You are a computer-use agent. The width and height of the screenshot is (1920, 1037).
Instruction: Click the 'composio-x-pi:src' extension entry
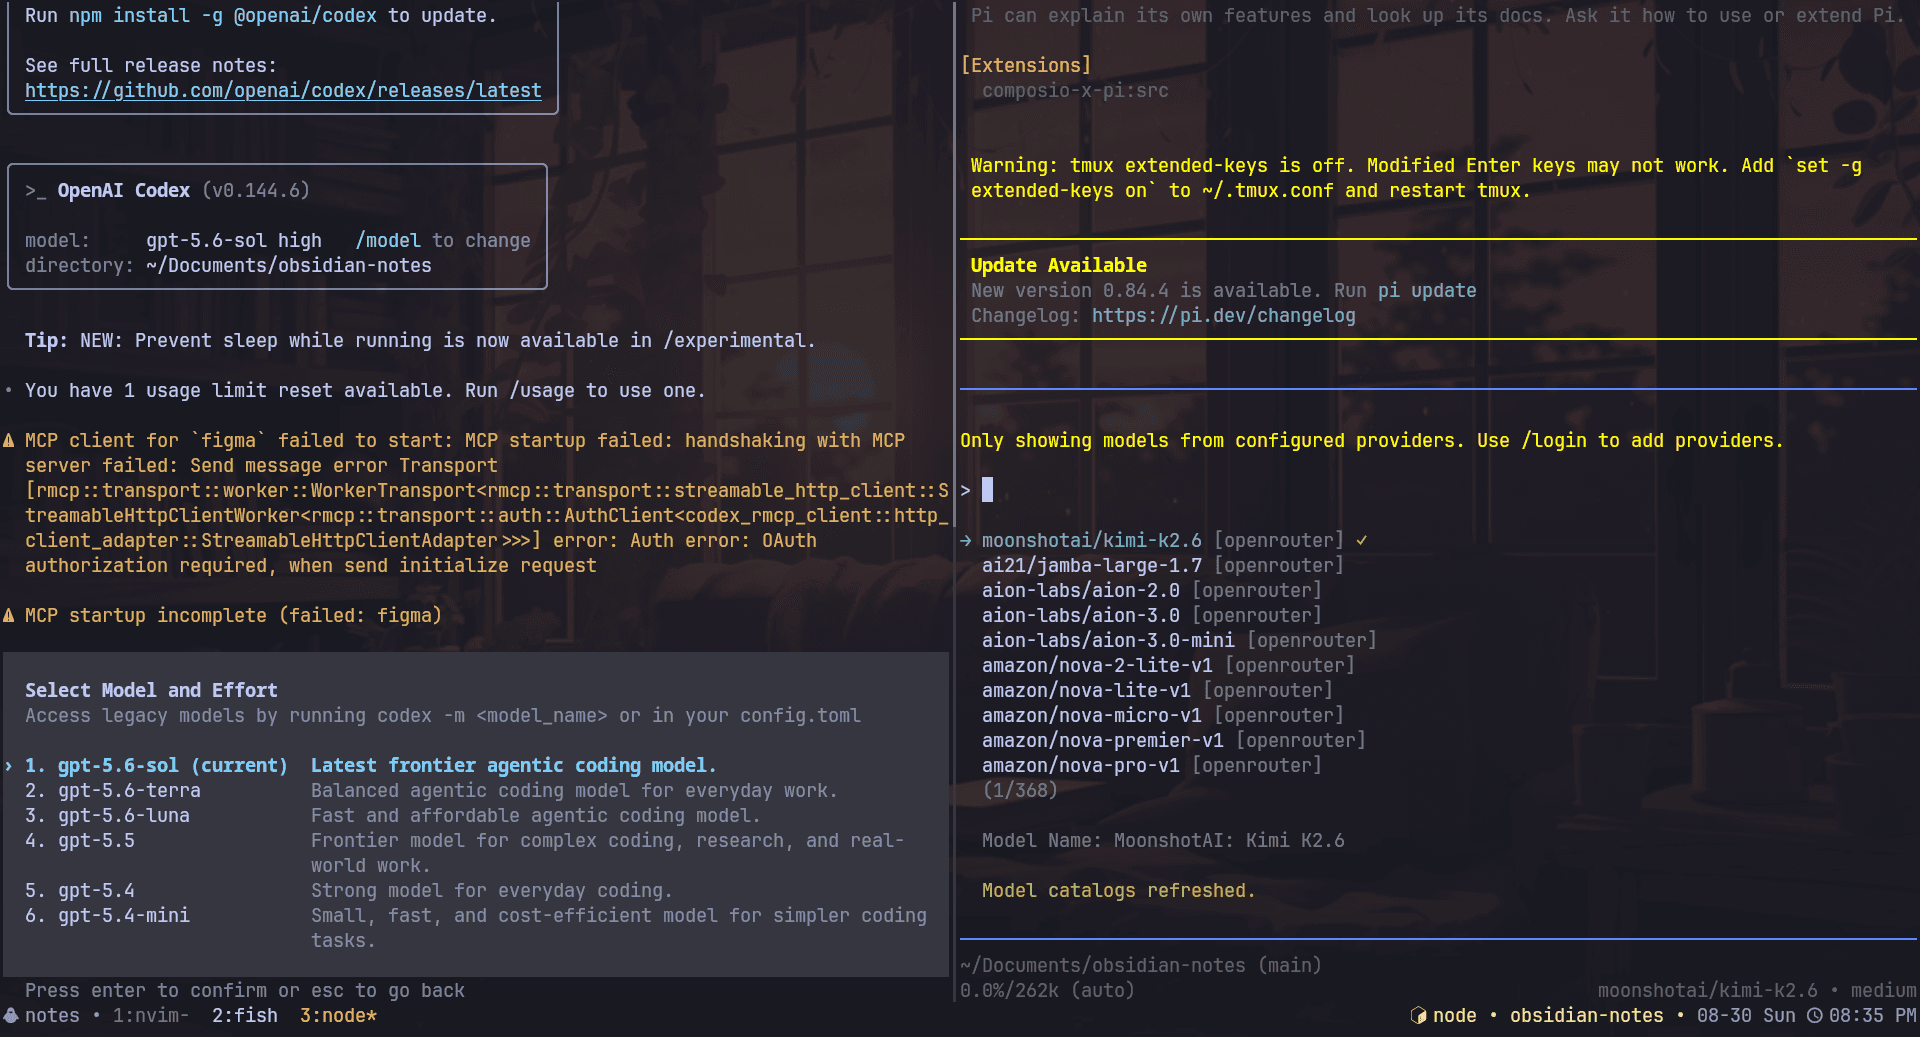point(1075,91)
